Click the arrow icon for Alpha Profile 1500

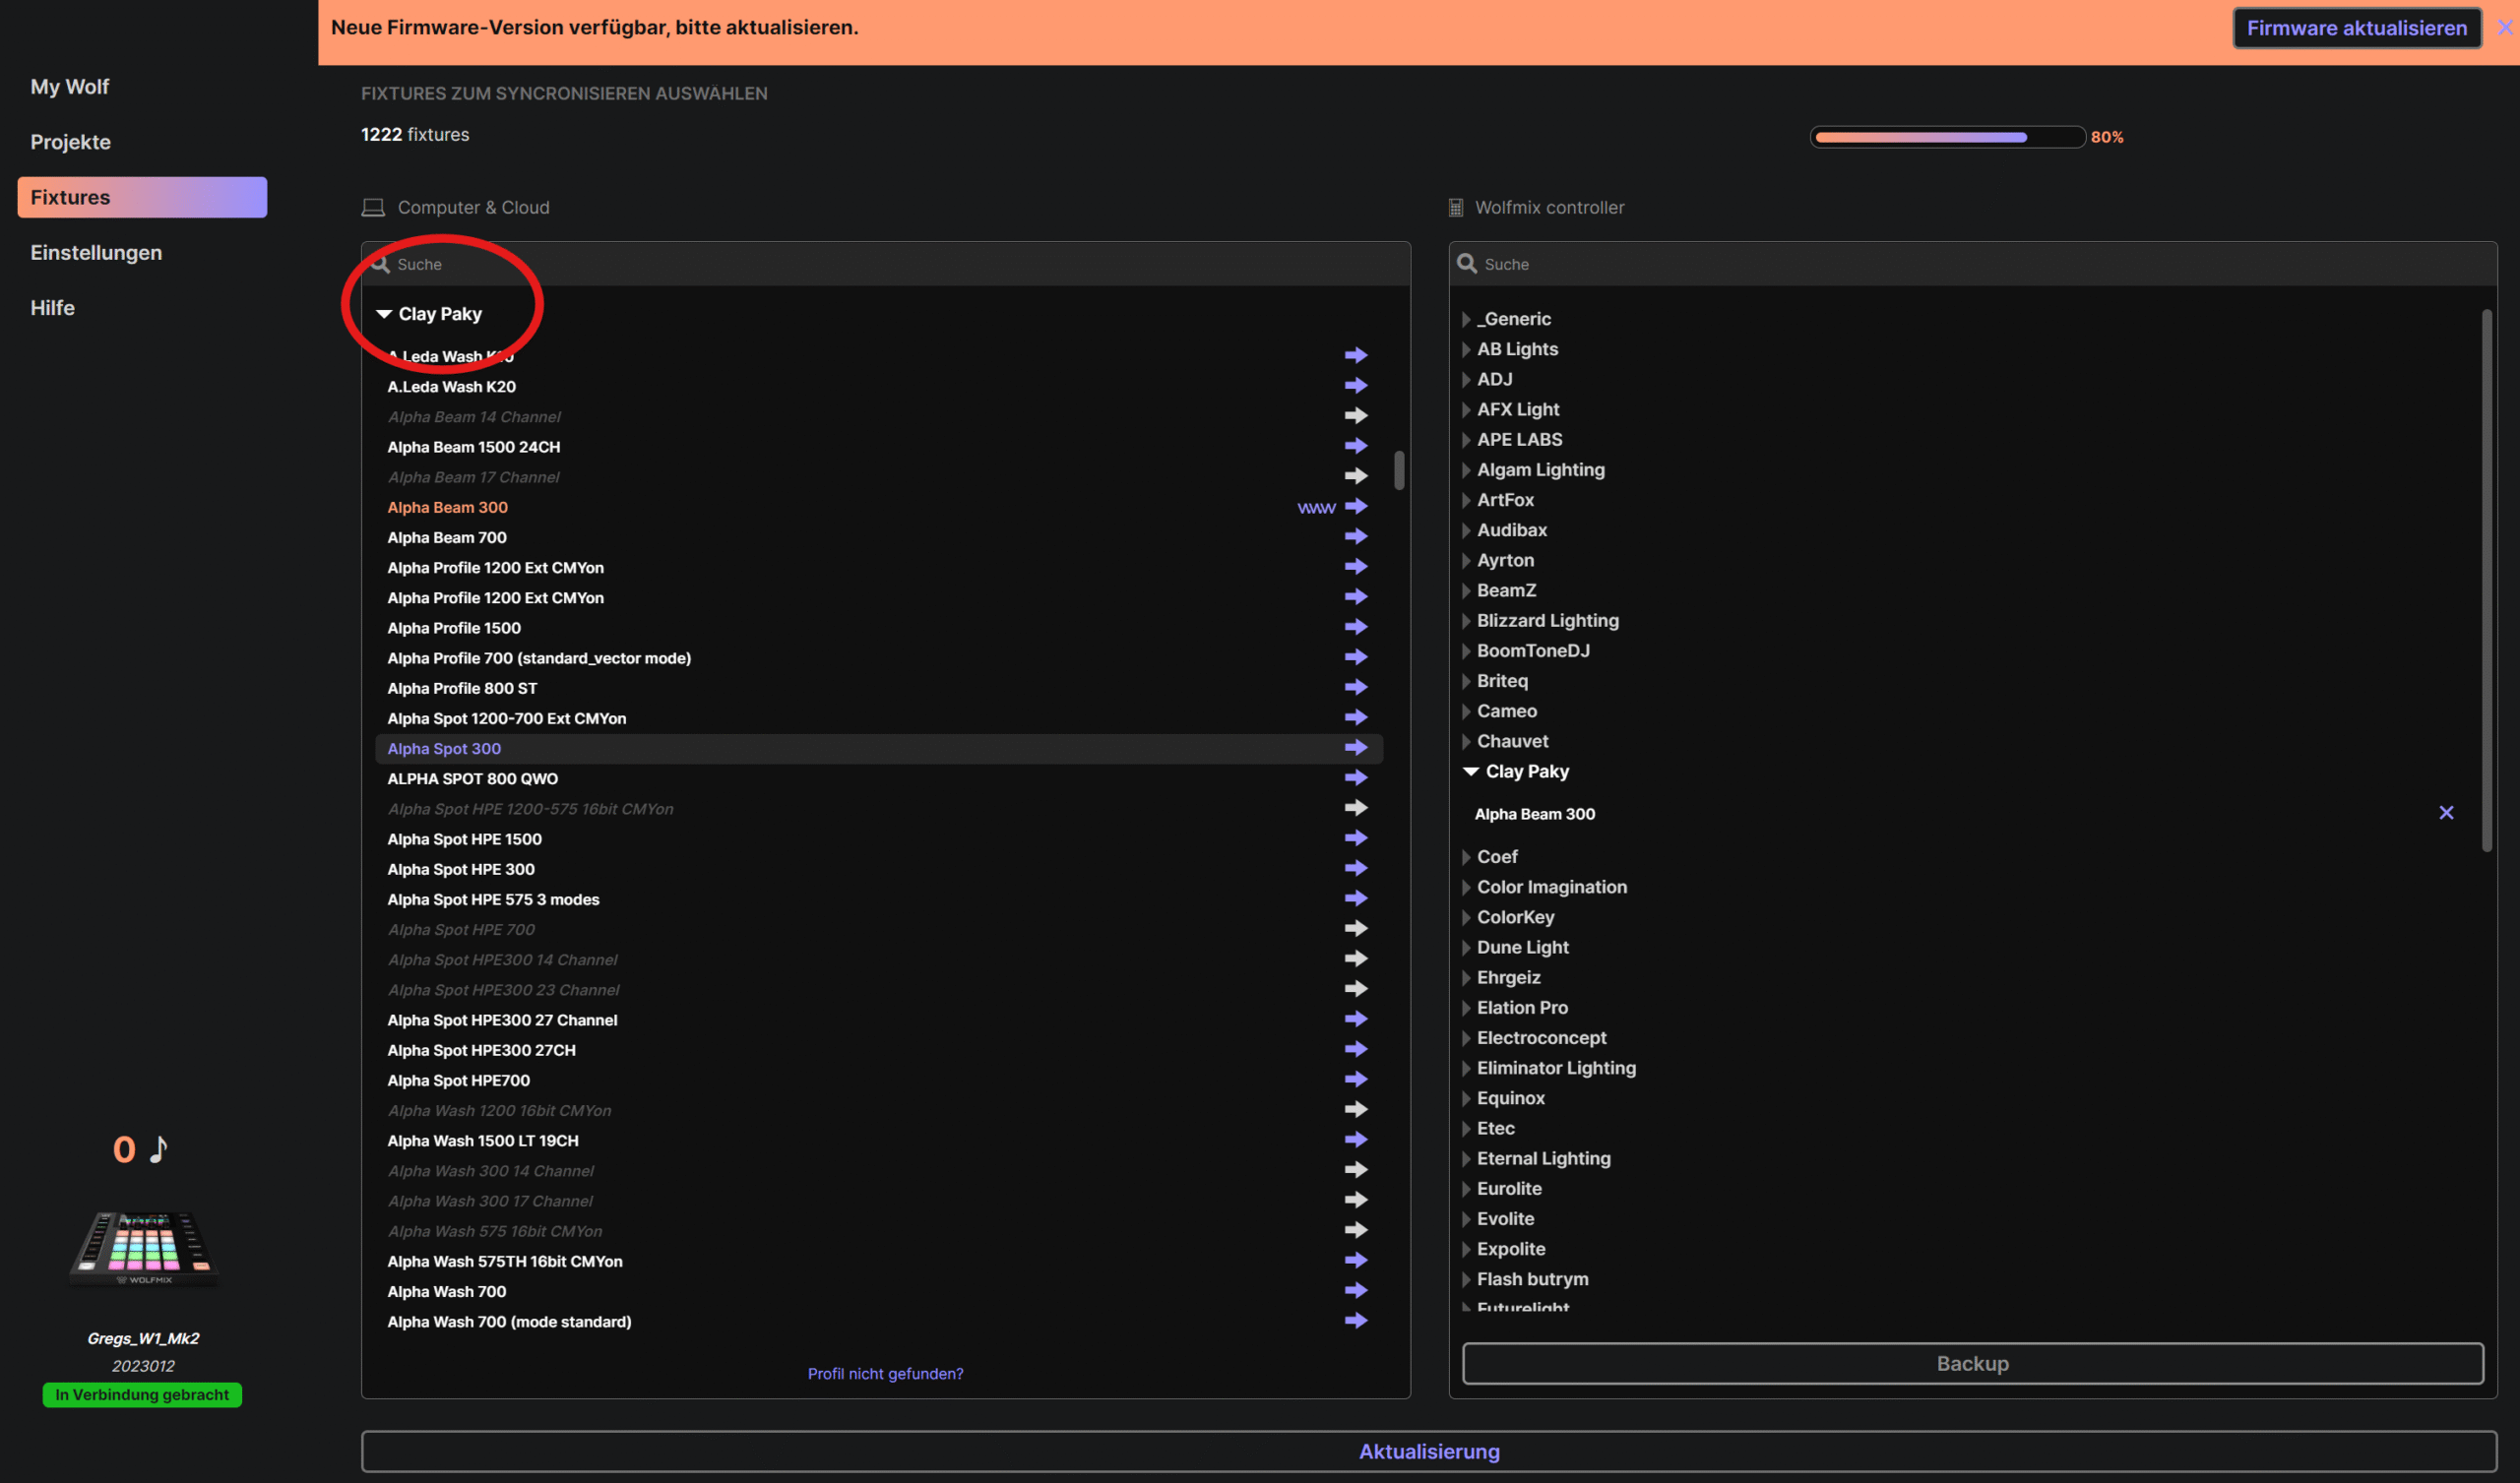pyautogui.click(x=1355, y=628)
